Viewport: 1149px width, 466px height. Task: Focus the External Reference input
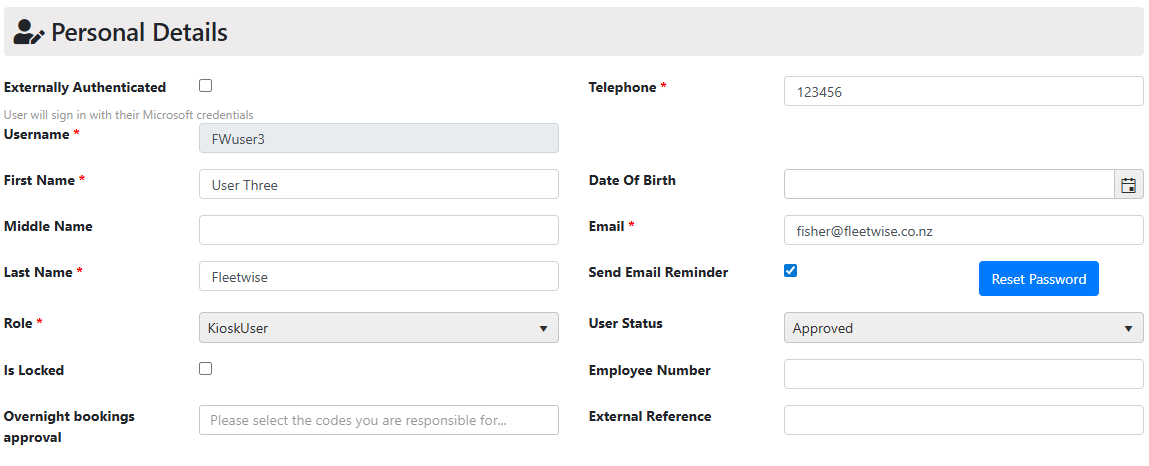(x=964, y=420)
